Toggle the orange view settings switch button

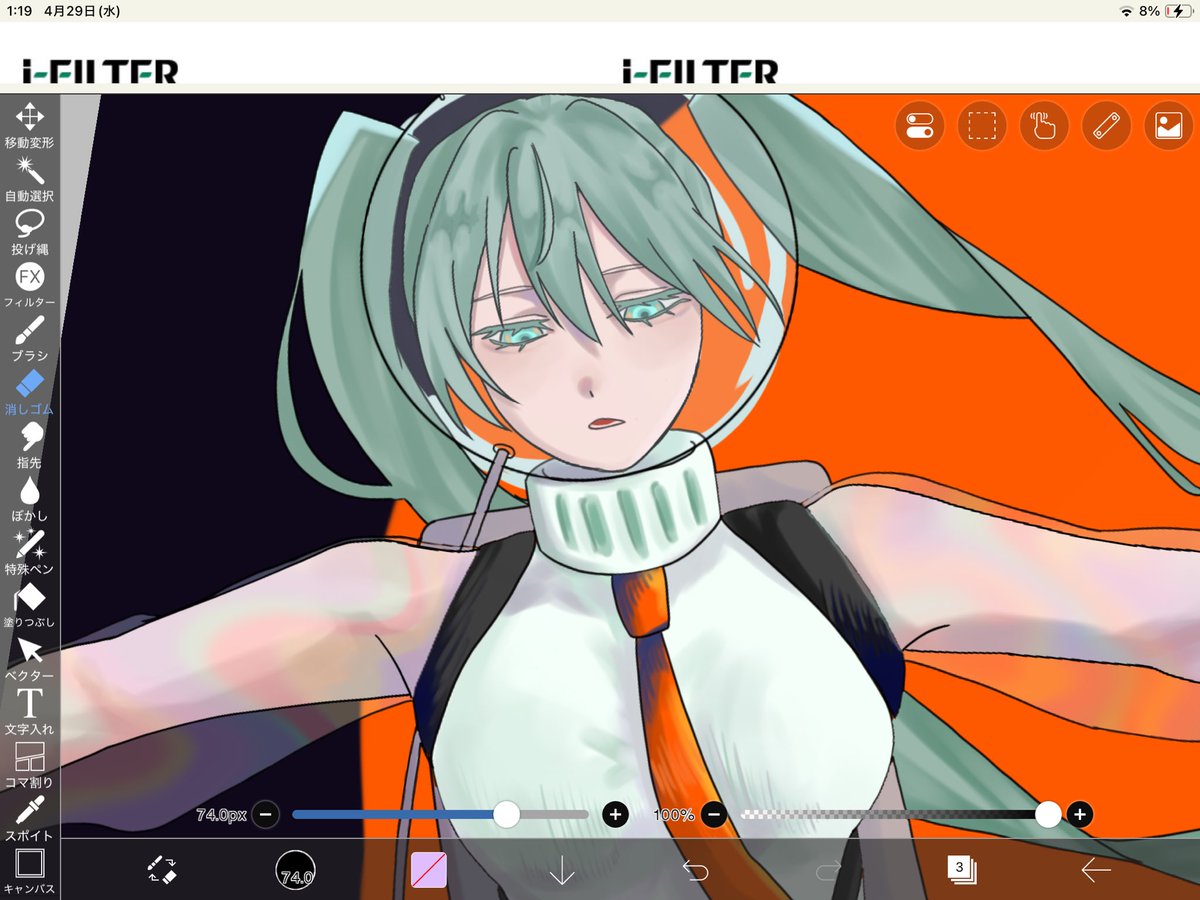pos(919,126)
